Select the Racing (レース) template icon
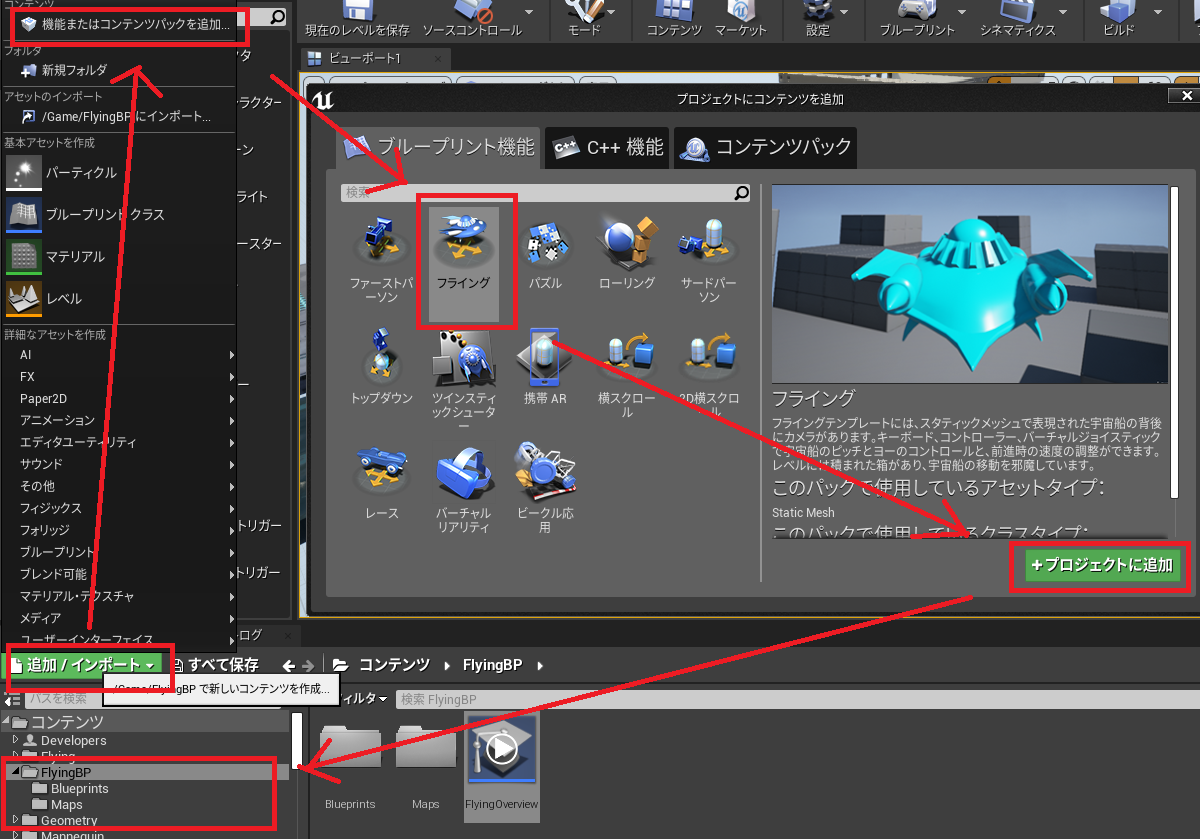The image size is (1200, 839). (381, 468)
